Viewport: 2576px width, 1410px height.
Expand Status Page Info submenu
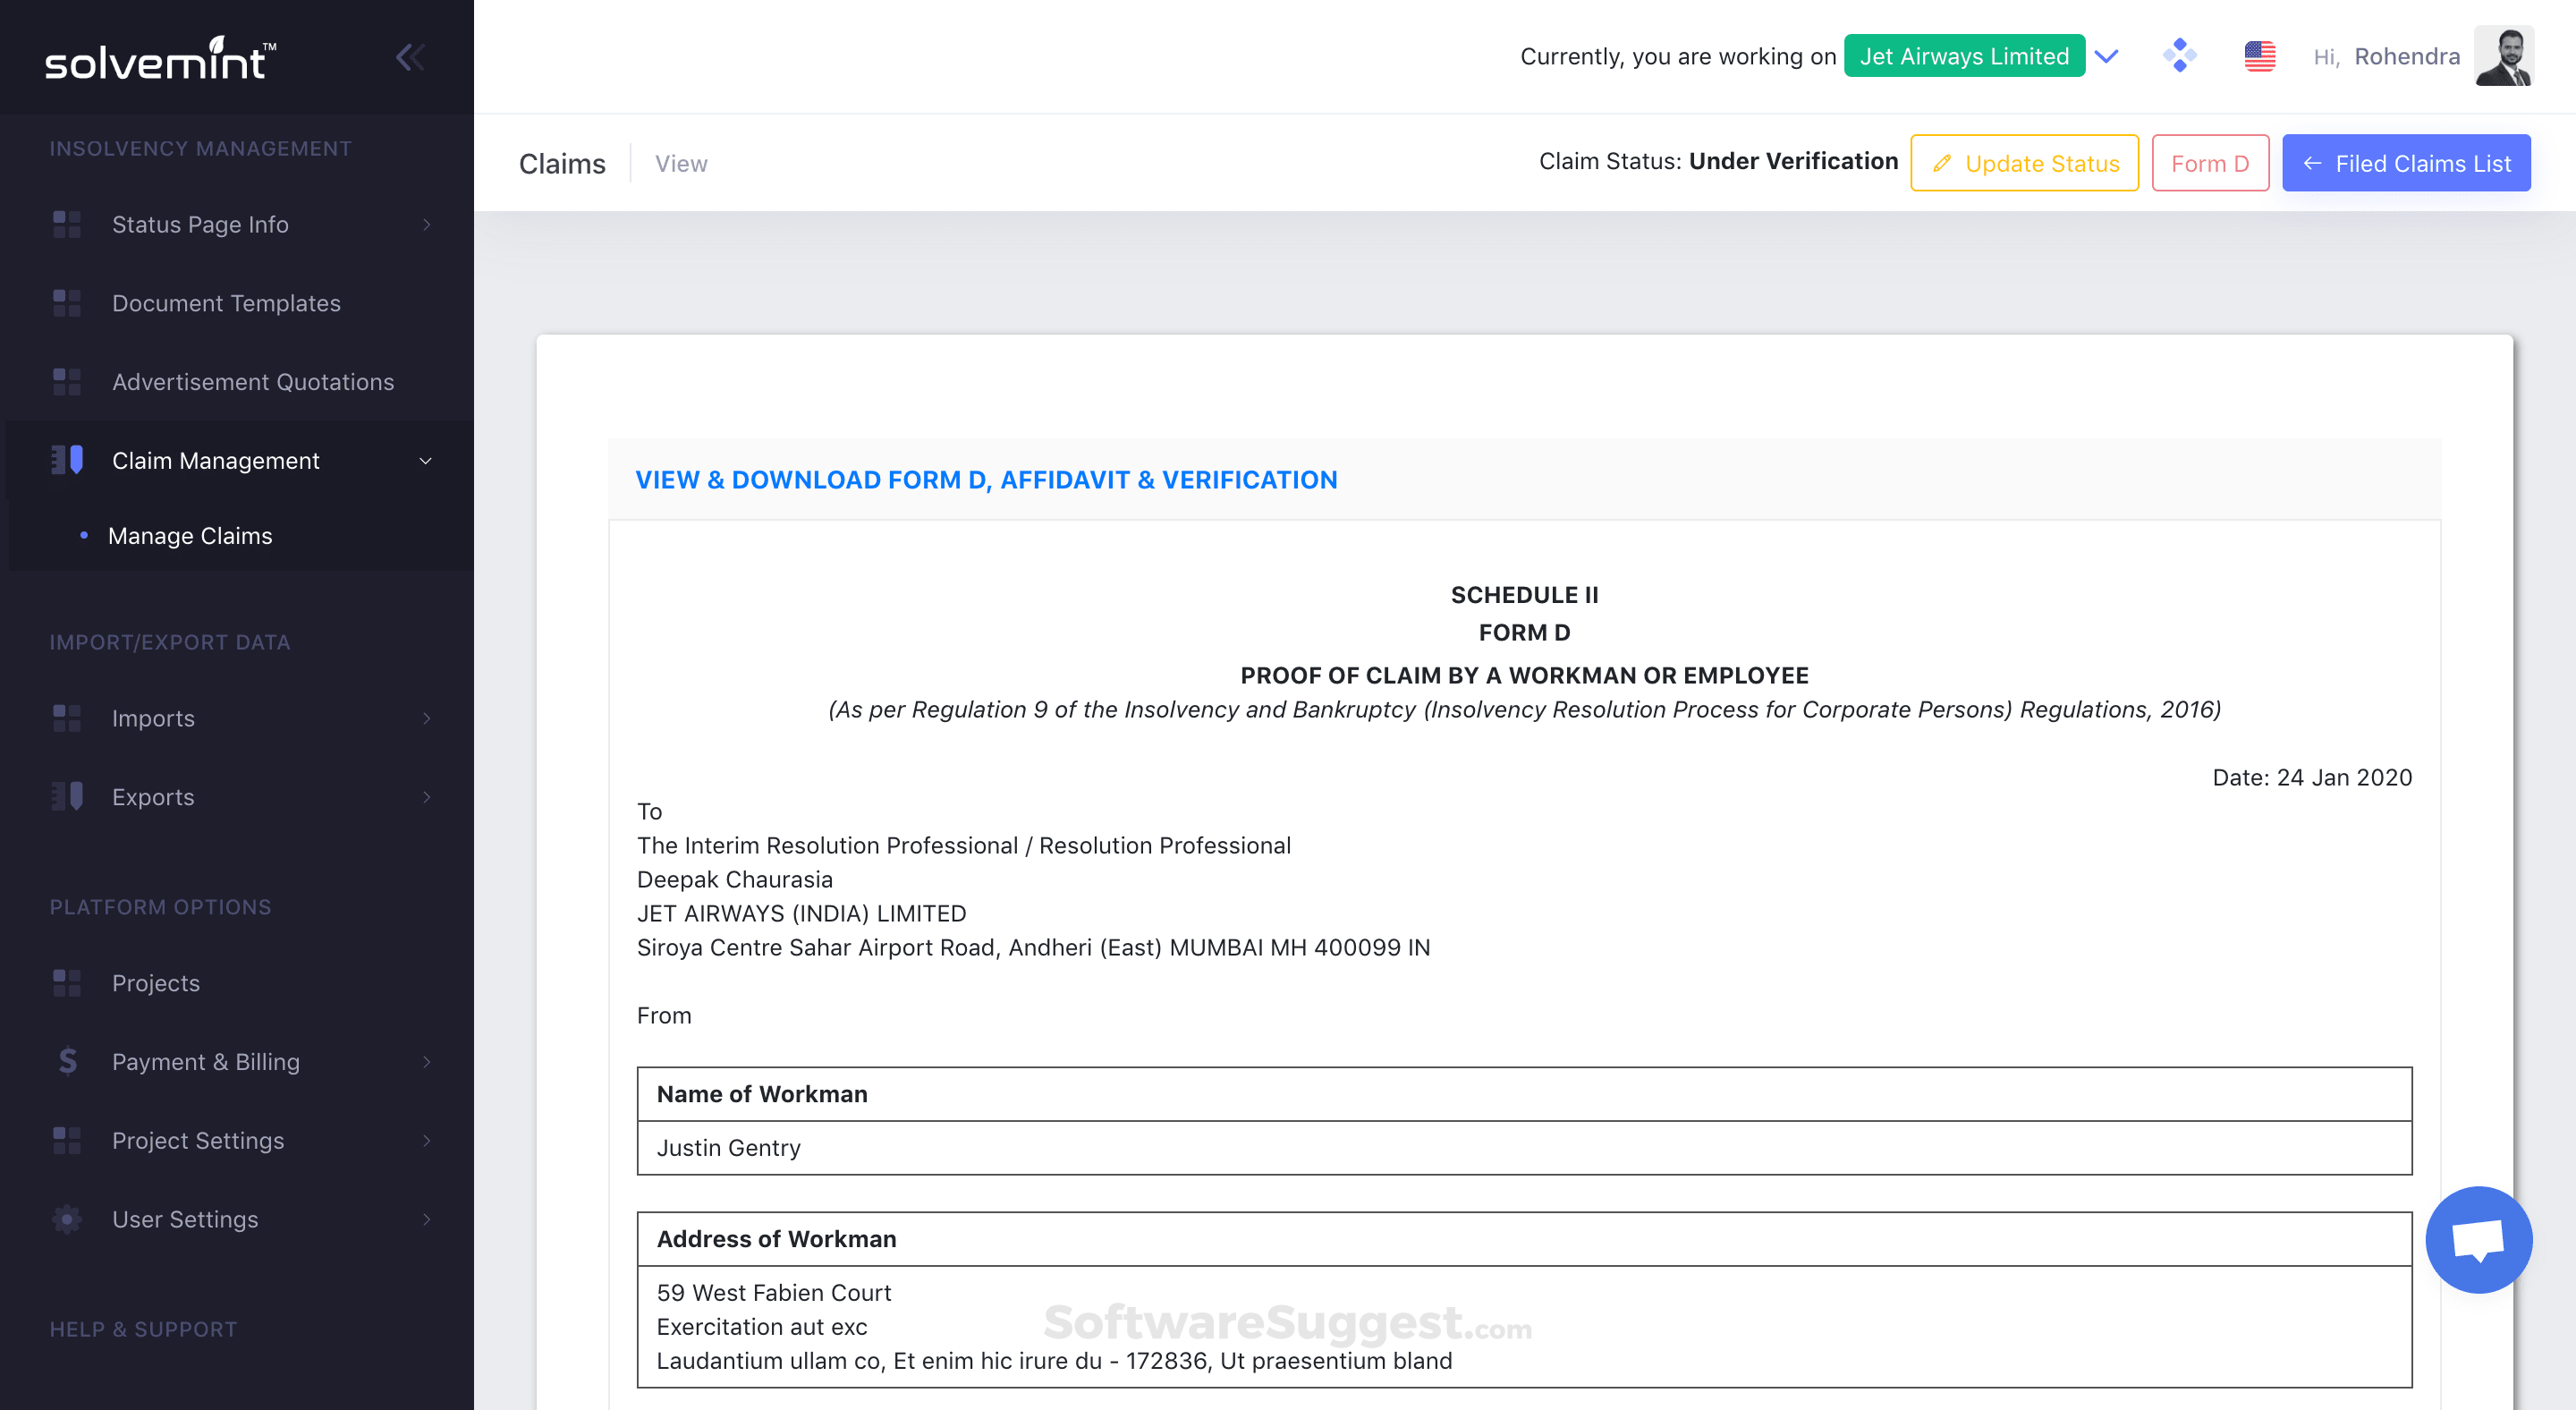pyautogui.click(x=426, y=224)
